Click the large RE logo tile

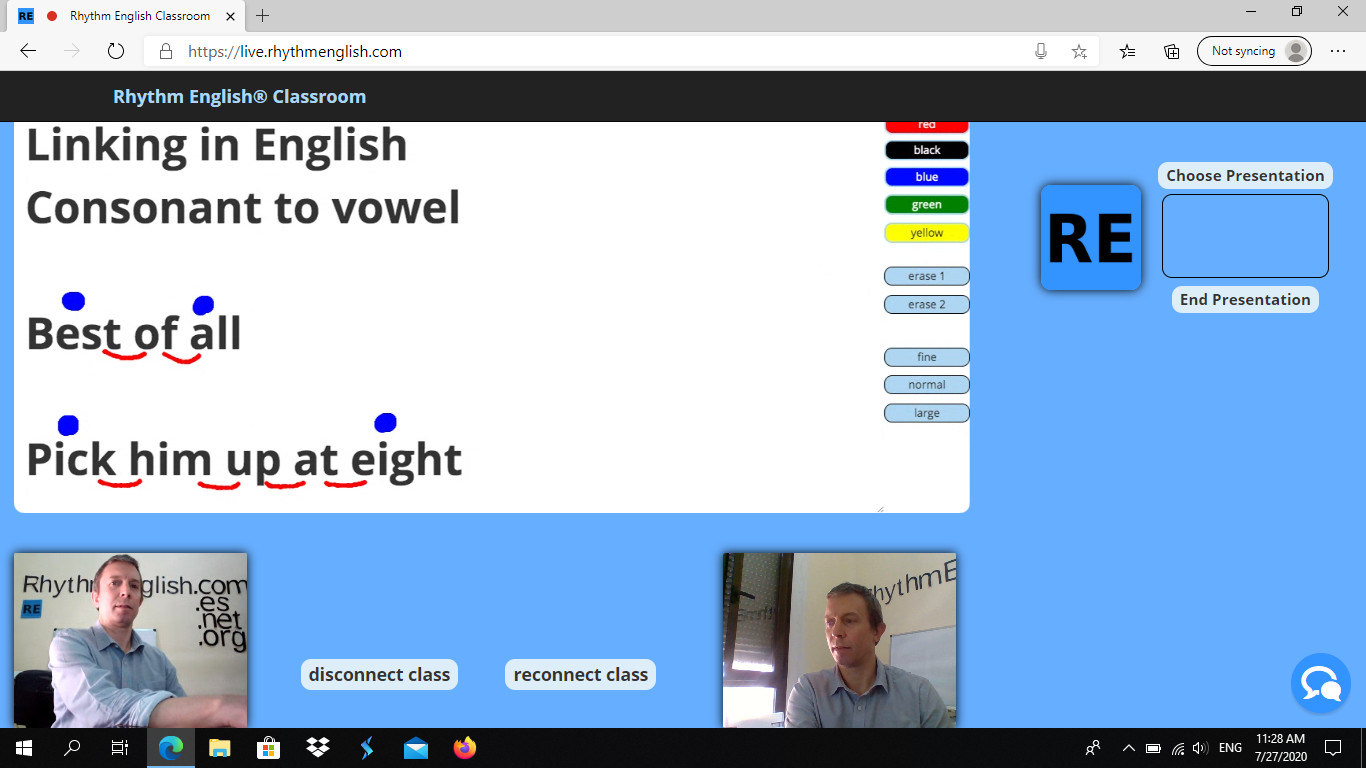pyautogui.click(x=1090, y=238)
